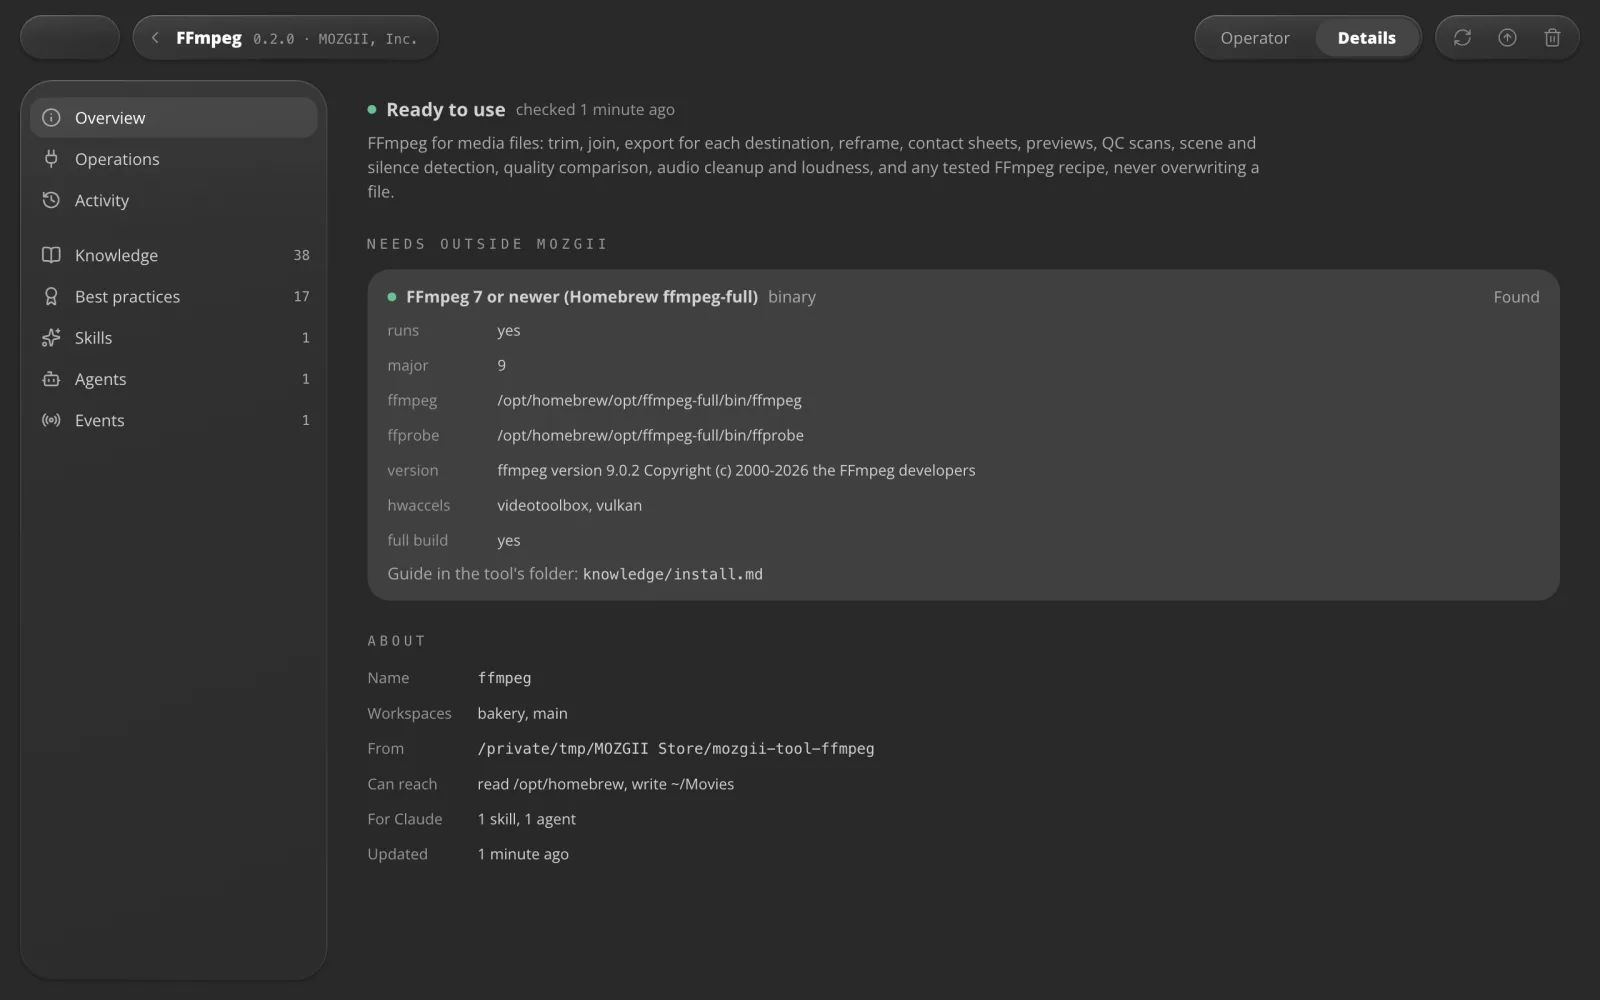Click the 'checked 1 minute ago' text
Viewport: 1600px width, 1000px height.
click(595, 110)
